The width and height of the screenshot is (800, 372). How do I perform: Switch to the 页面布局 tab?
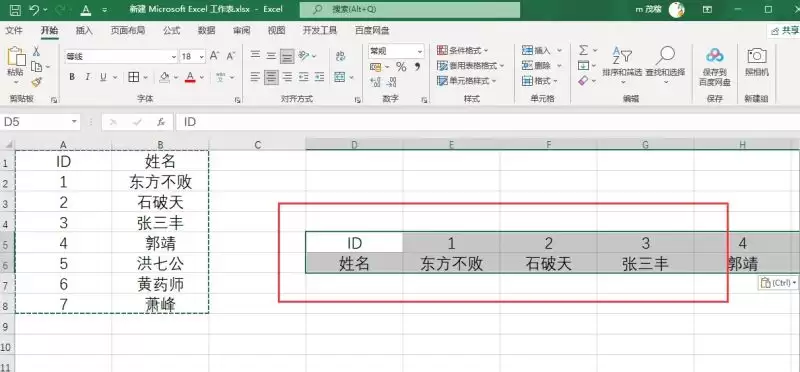click(x=128, y=31)
